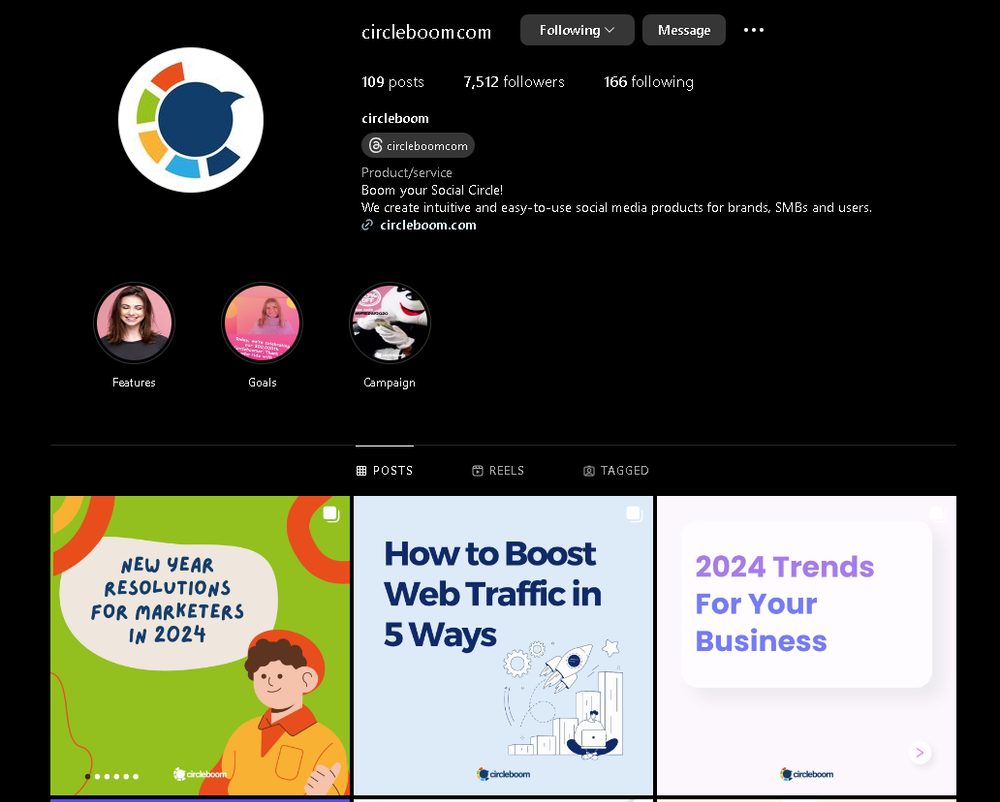Open the three-dots options menu

pos(753,30)
